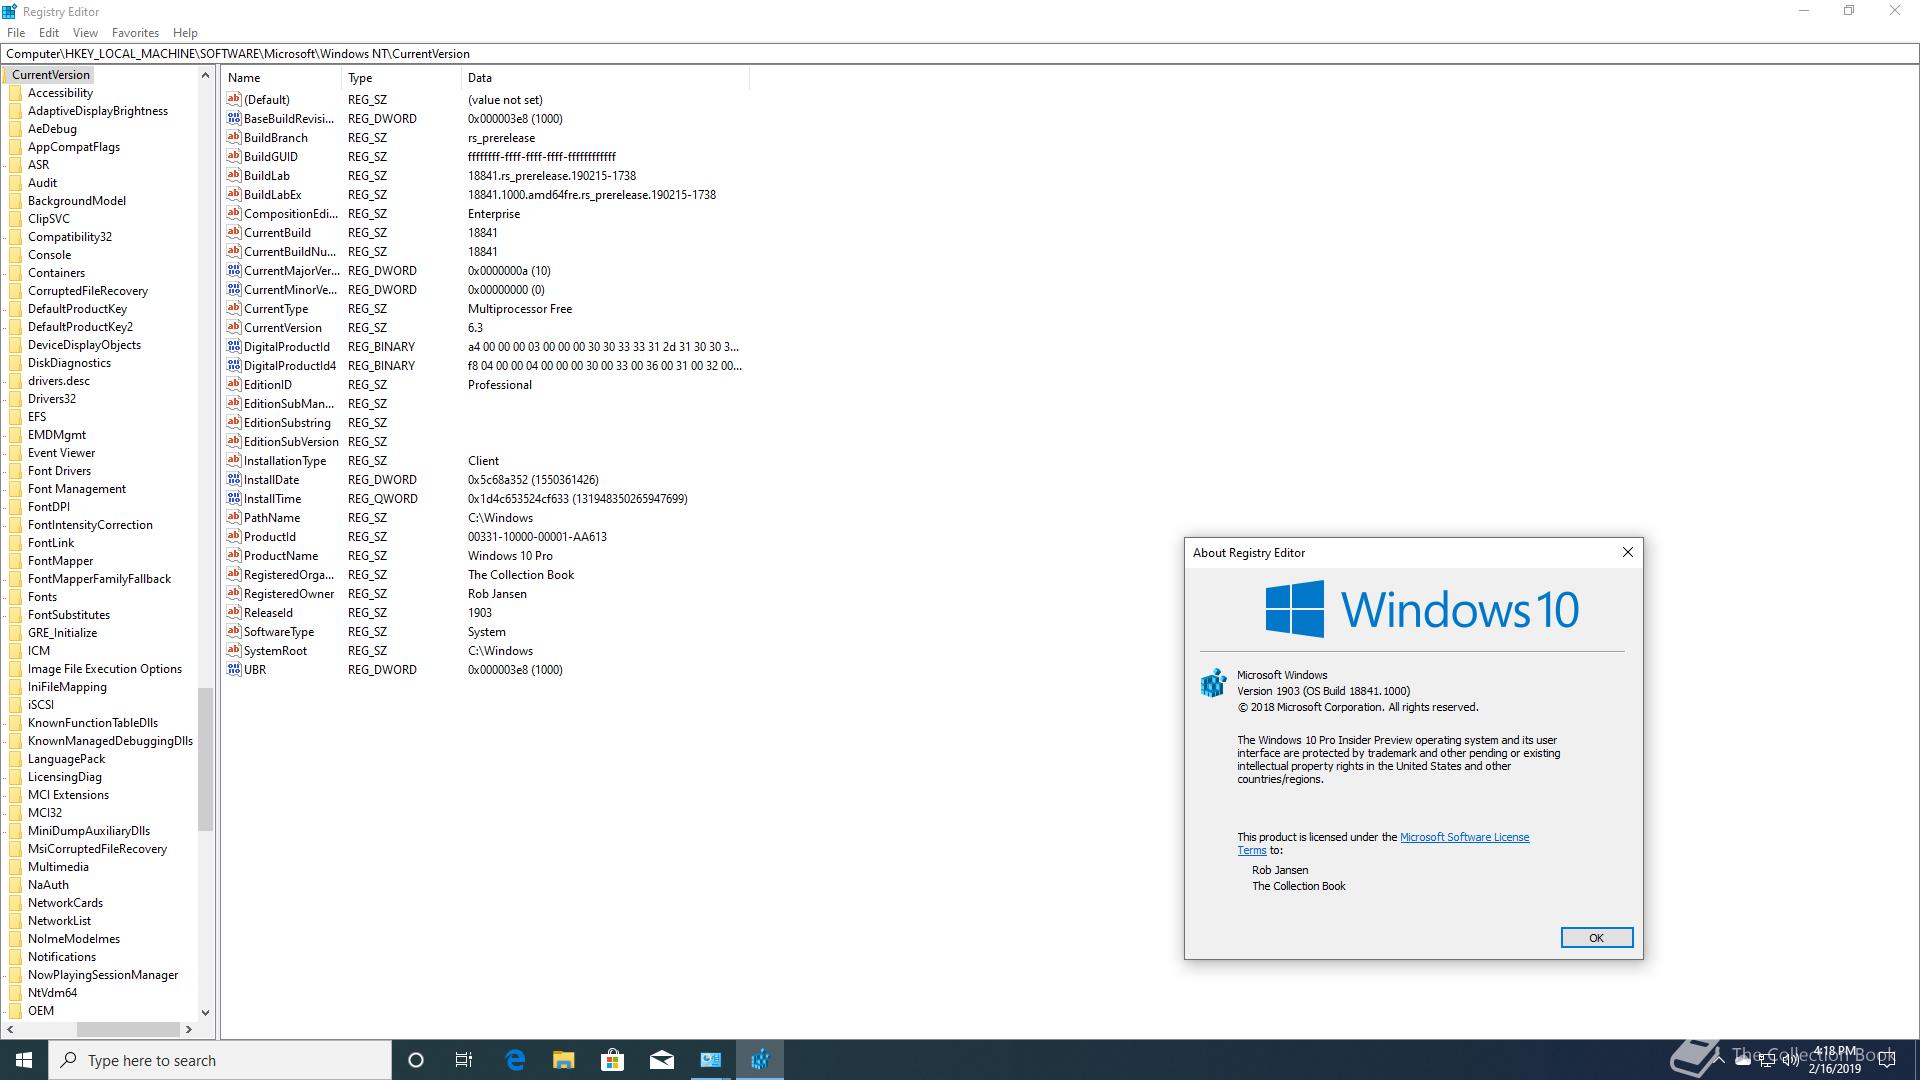This screenshot has height=1080, width=1920.
Task: Click the folder icon for Winlogon-adjacent OEM key
Action: 15,1011
